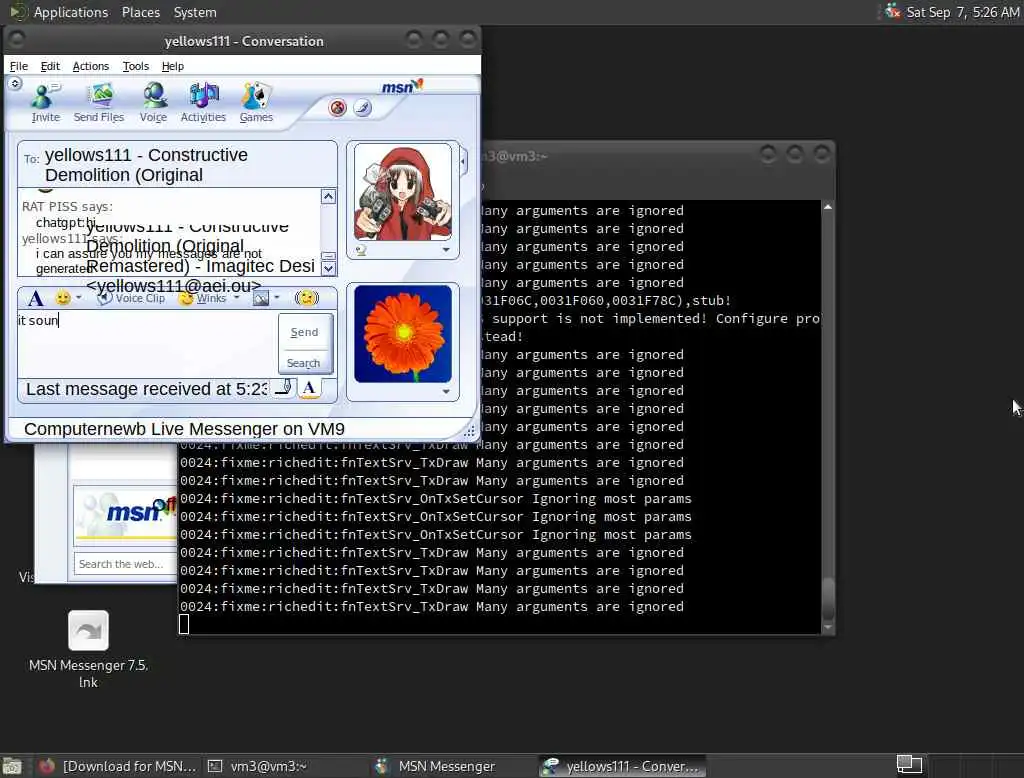
Task: Click the terminal scrollbar up arrow
Action: pos(827,207)
